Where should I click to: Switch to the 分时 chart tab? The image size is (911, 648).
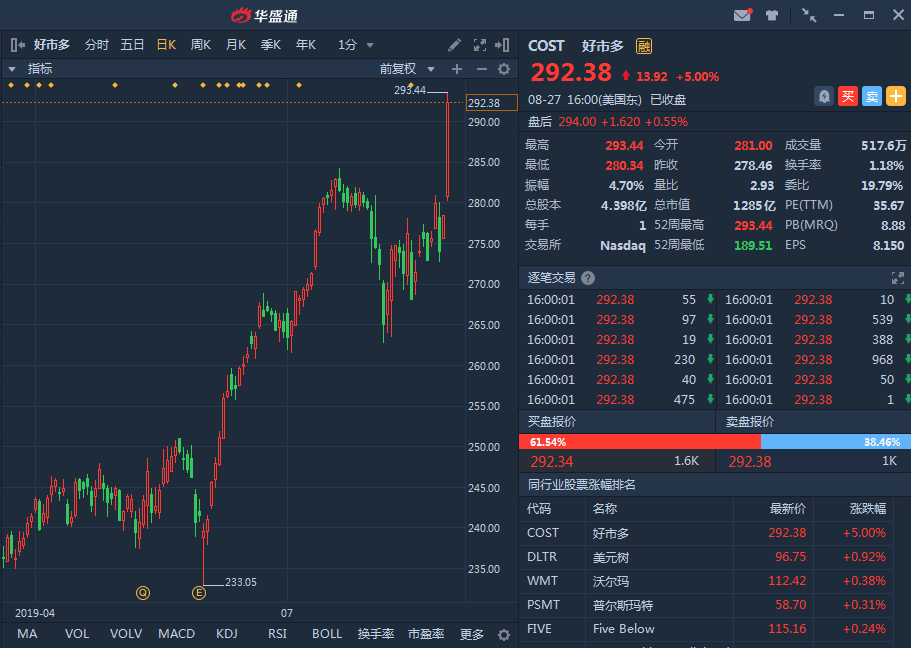coord(97,45)
